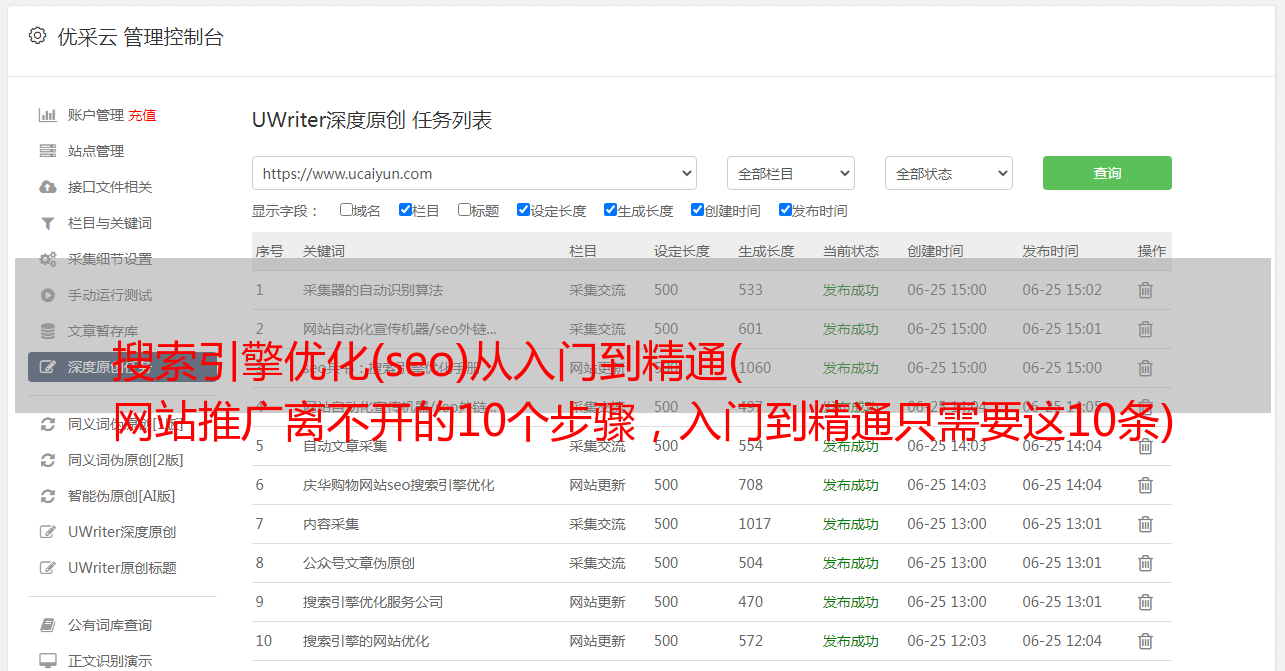Screen dimensions: 1285x671
Task: Click the play icon beside 手动运行测试
Action: pos(47,295)
